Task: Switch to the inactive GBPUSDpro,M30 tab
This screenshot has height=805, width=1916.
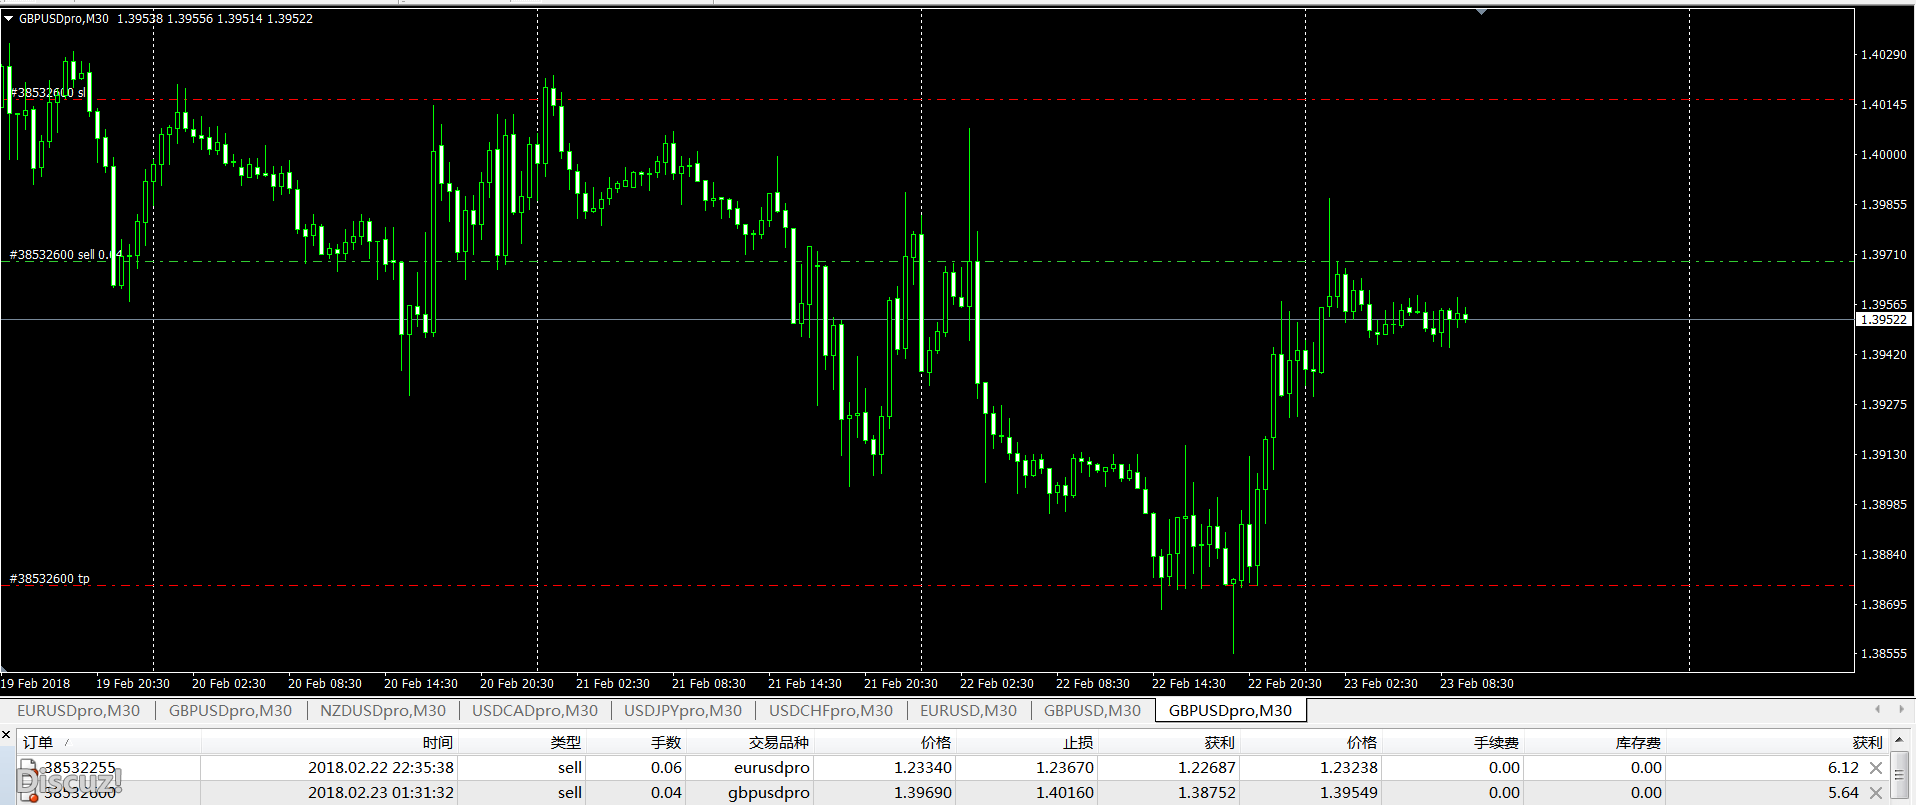Action: pos(230,710)
